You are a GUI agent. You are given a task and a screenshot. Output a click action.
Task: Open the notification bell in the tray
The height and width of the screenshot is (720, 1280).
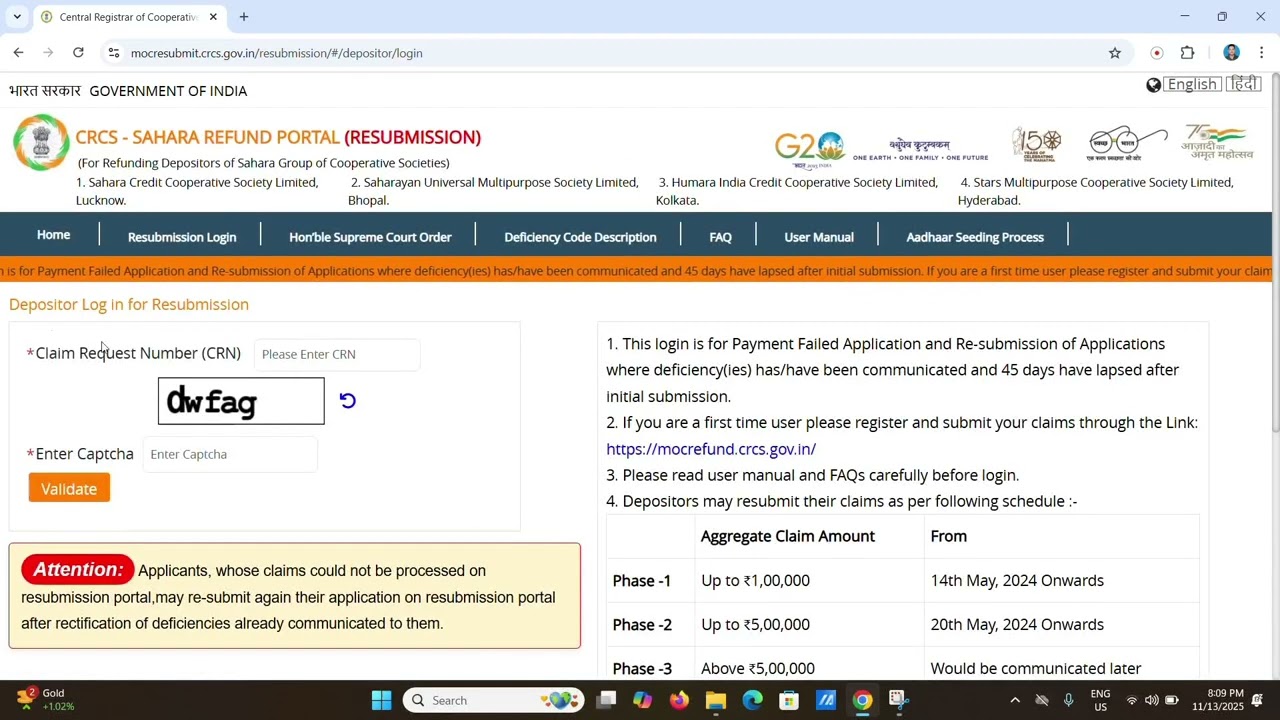[x=1258, y=700]
